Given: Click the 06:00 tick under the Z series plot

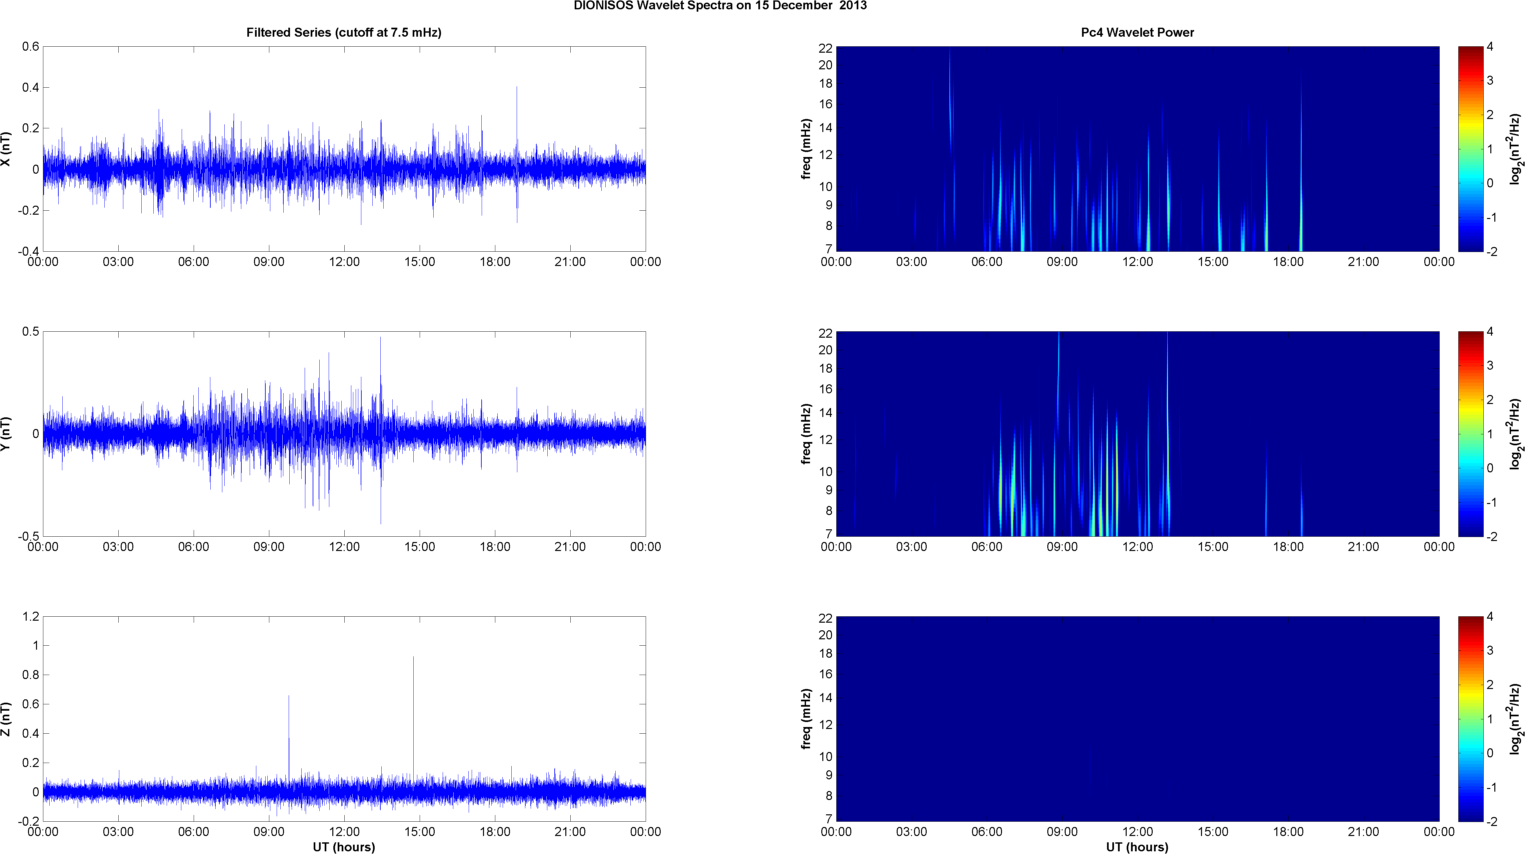Looking at the screenshot, I should [193, 832].
